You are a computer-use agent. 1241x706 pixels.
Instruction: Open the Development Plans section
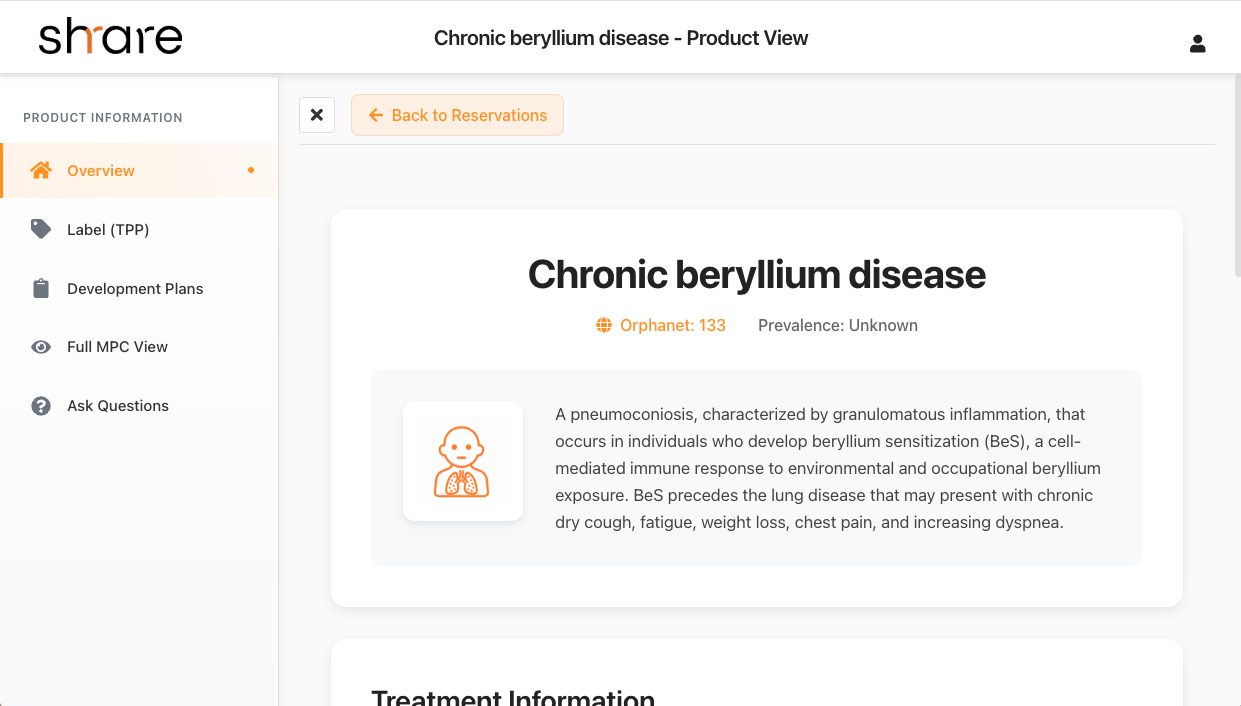click(x=135, y=289)
